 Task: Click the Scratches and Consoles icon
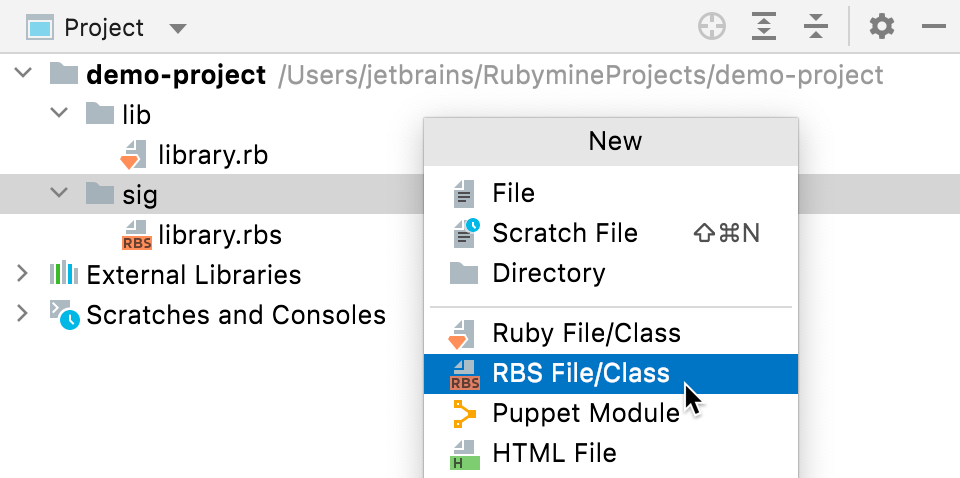click(63, 315)
